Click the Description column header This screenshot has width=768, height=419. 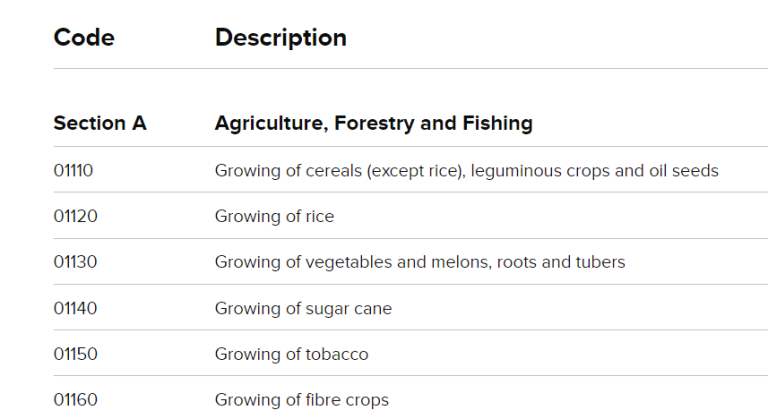pos(280,38)
